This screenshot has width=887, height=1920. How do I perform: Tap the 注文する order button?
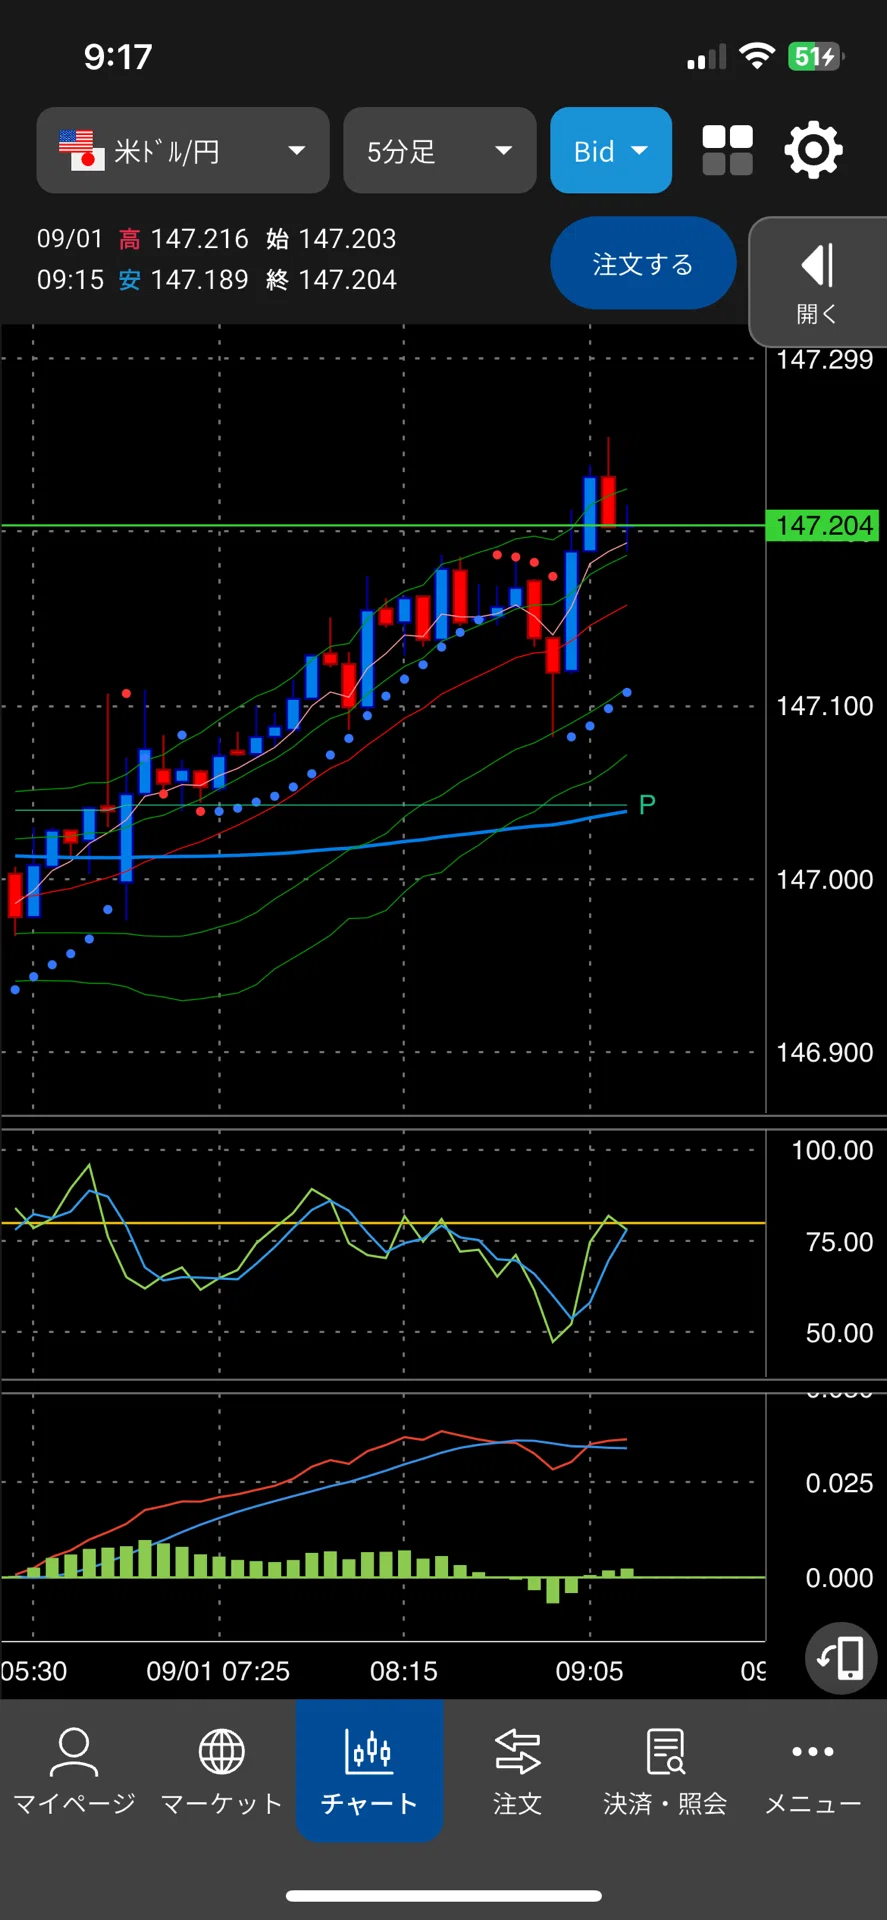pyautogui.click(x=643, y=264)
